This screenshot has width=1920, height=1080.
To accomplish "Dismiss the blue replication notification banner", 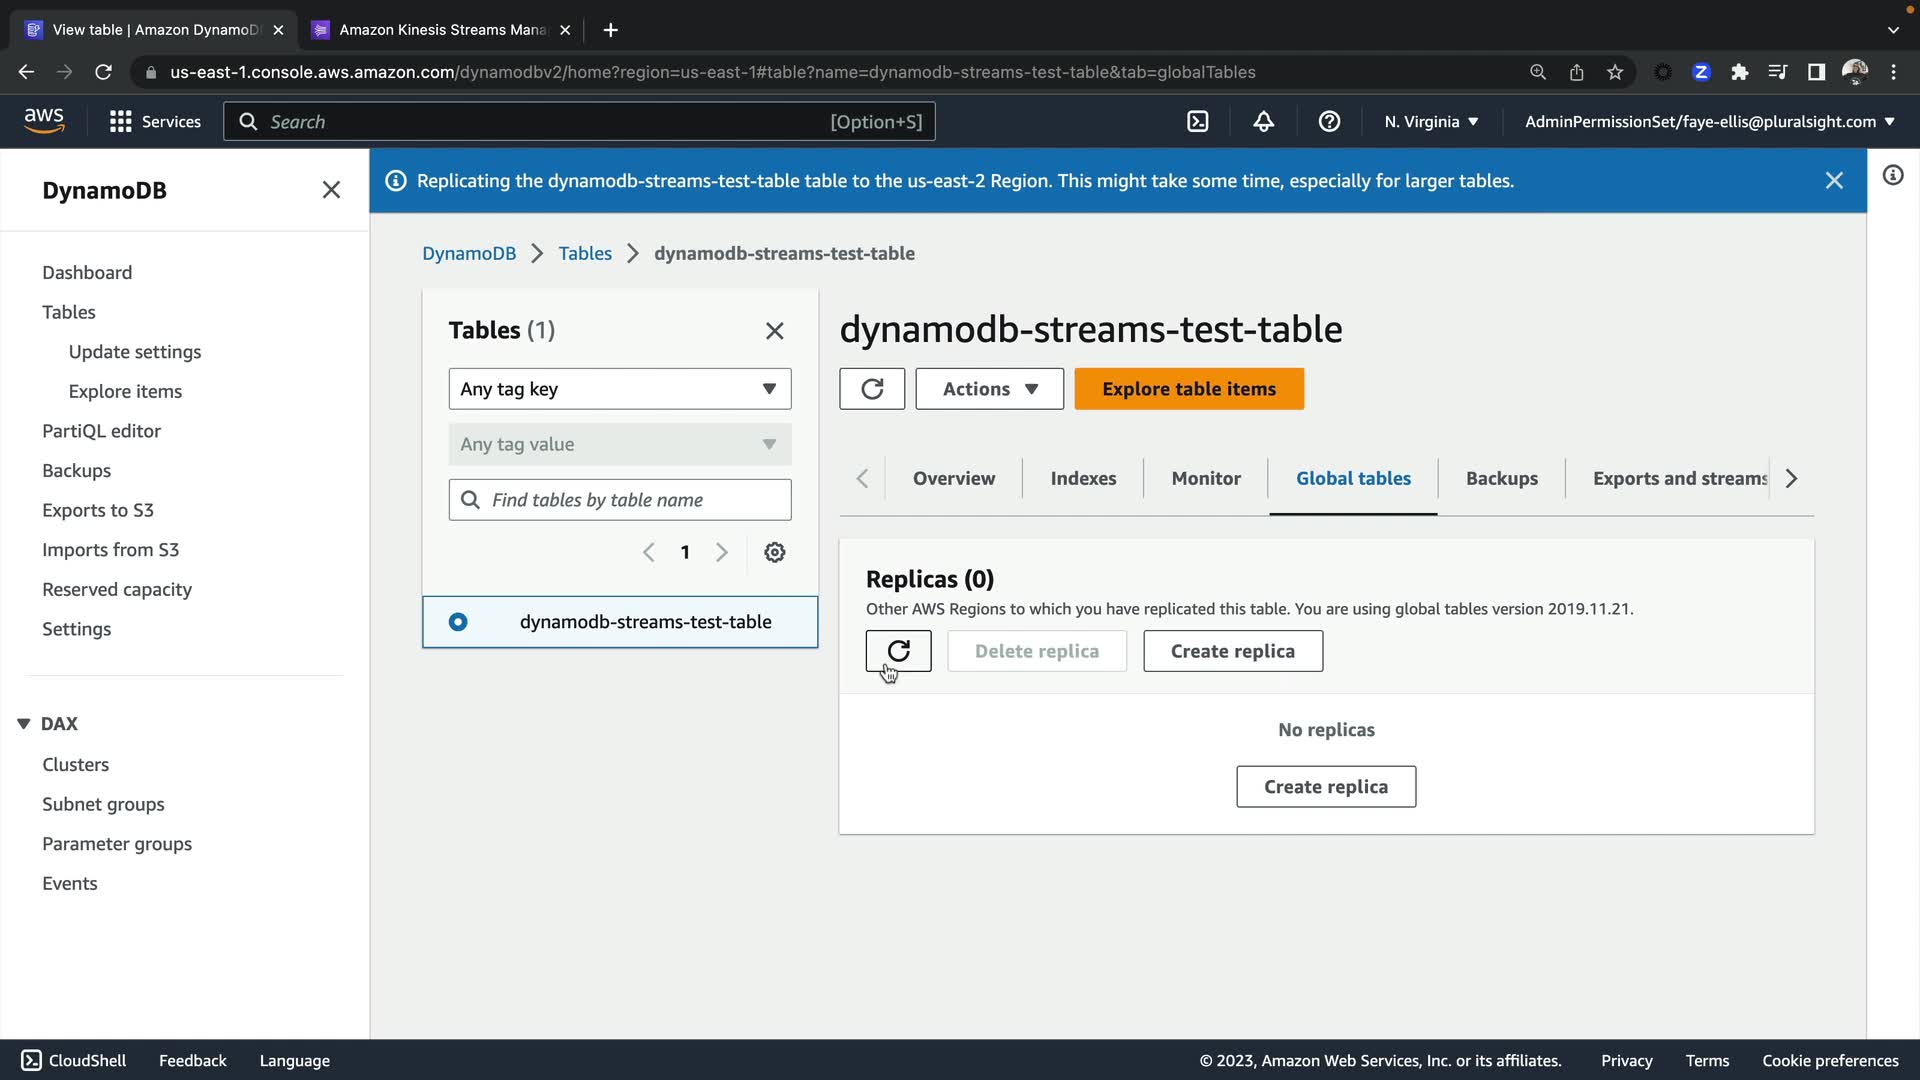I will pos(1833,181).
